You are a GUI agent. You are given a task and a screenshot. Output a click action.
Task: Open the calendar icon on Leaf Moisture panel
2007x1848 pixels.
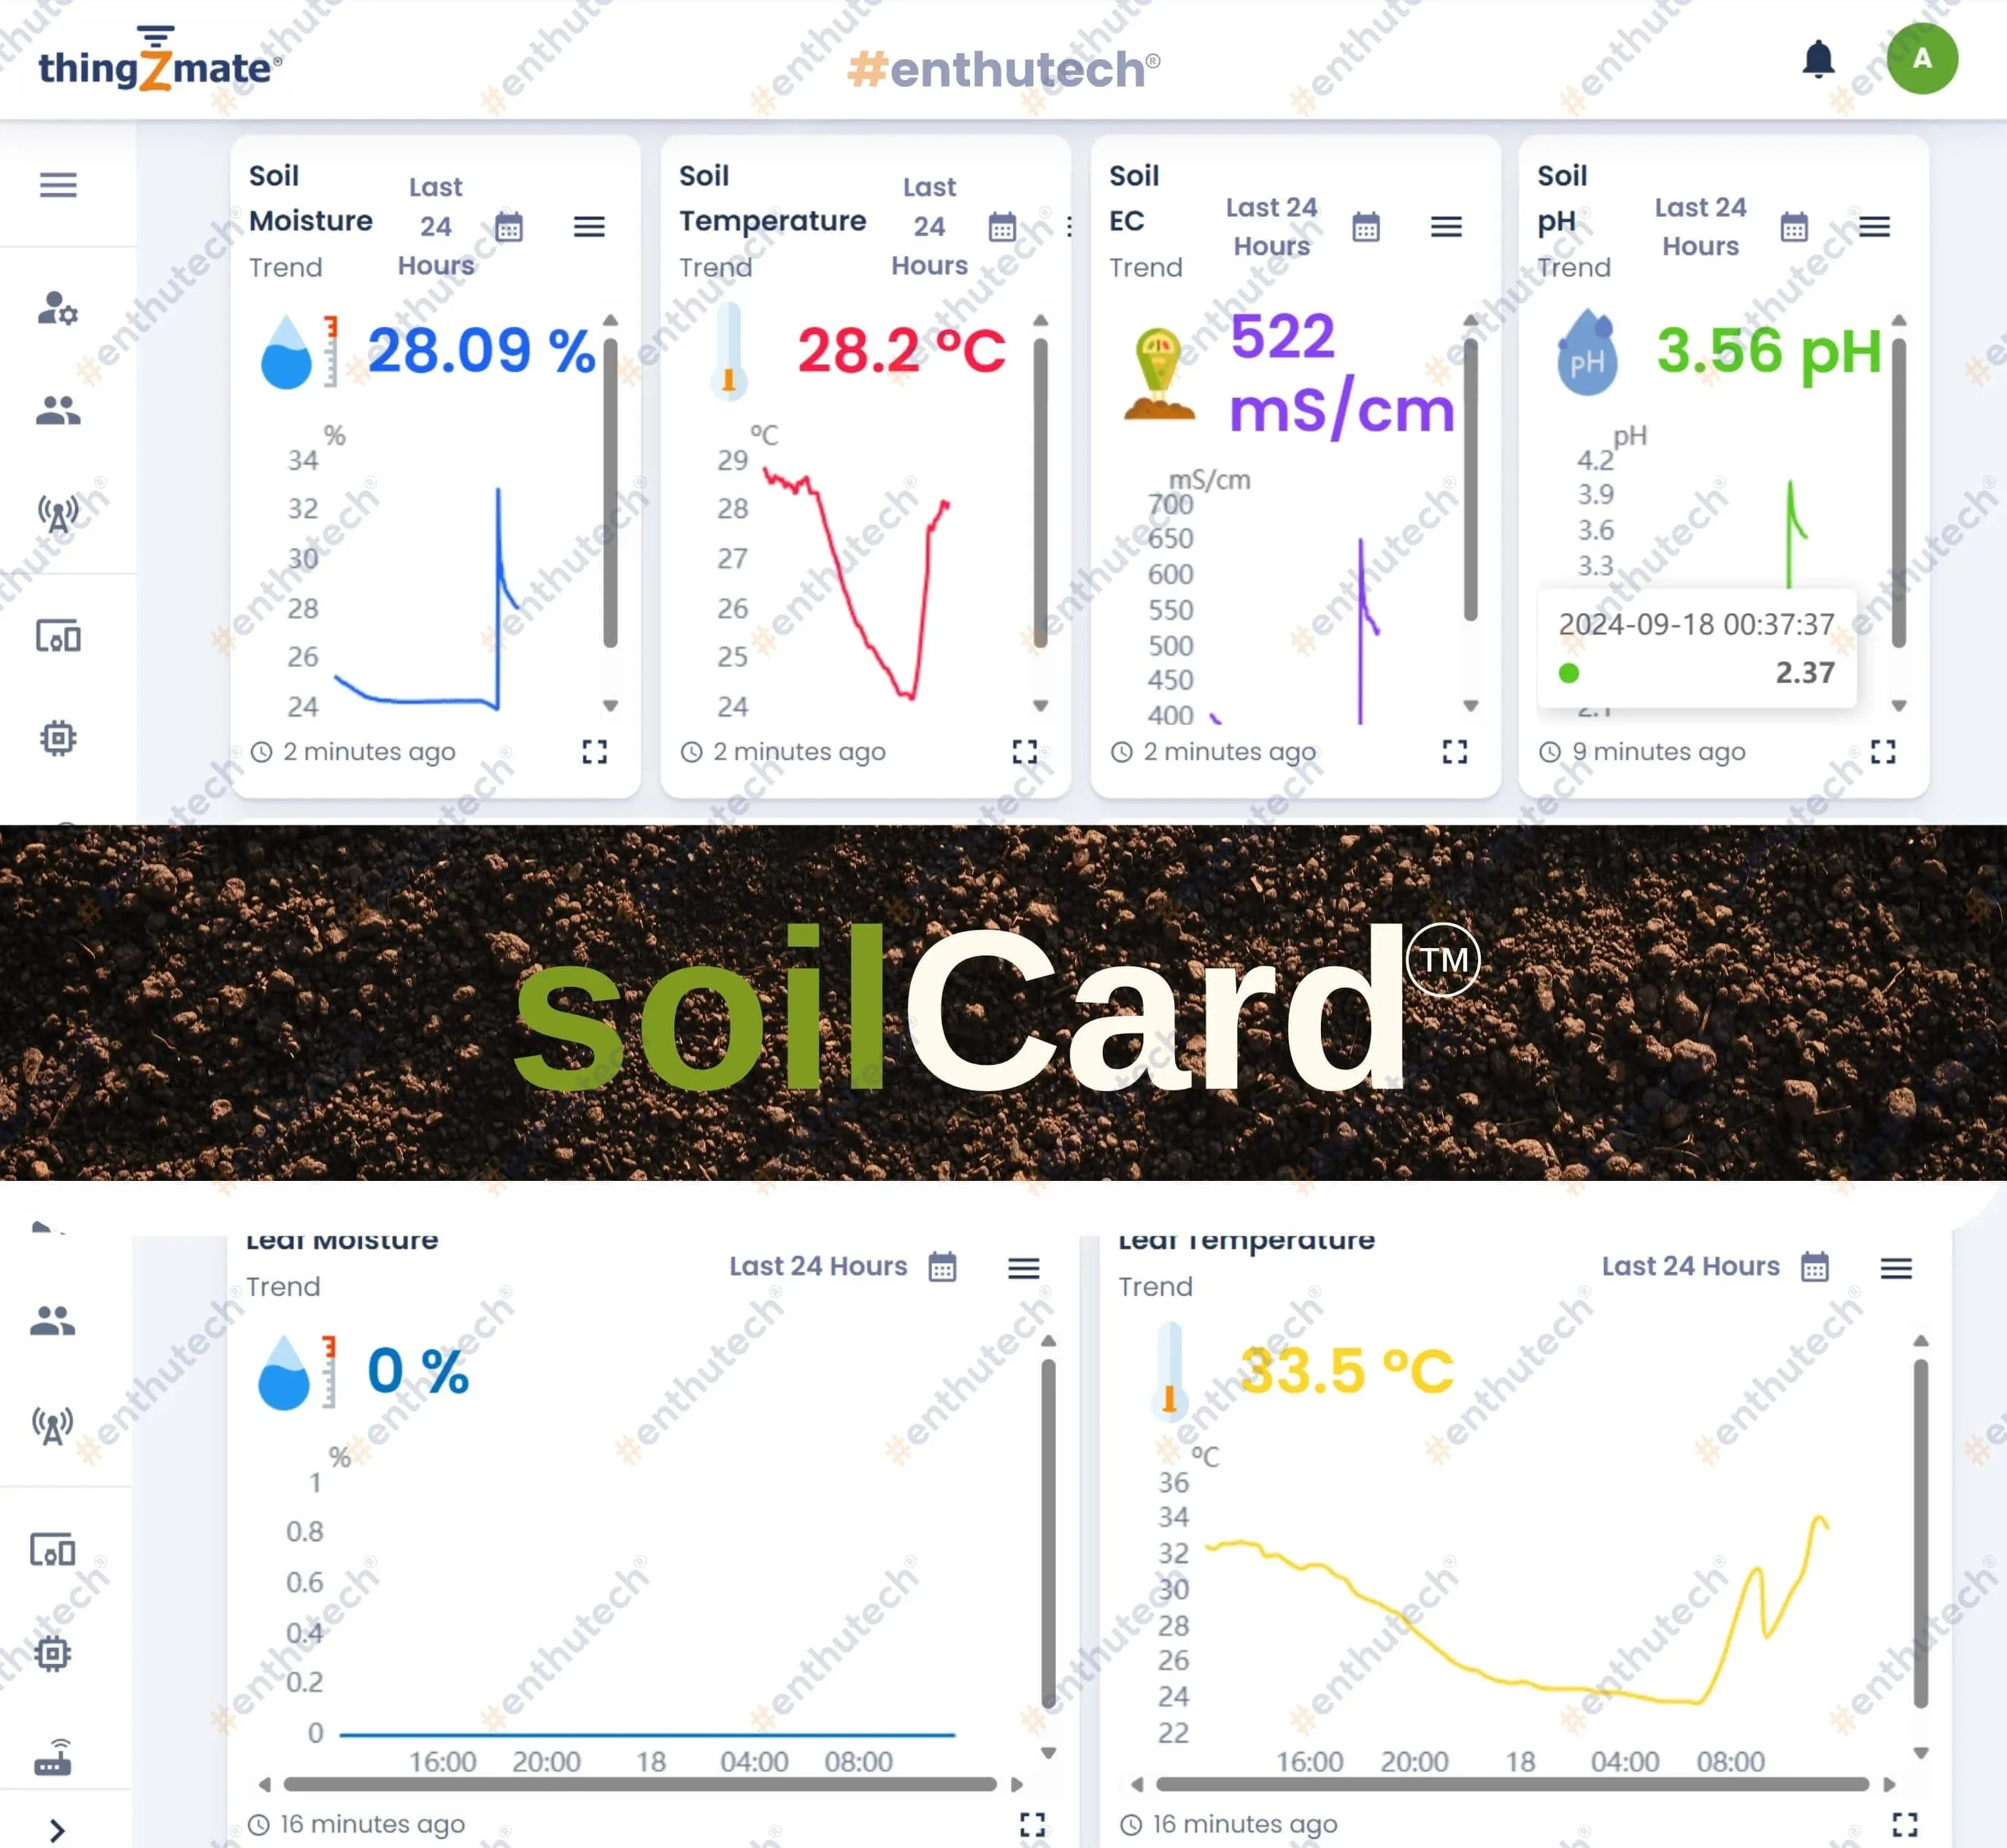coord(942,1267)
